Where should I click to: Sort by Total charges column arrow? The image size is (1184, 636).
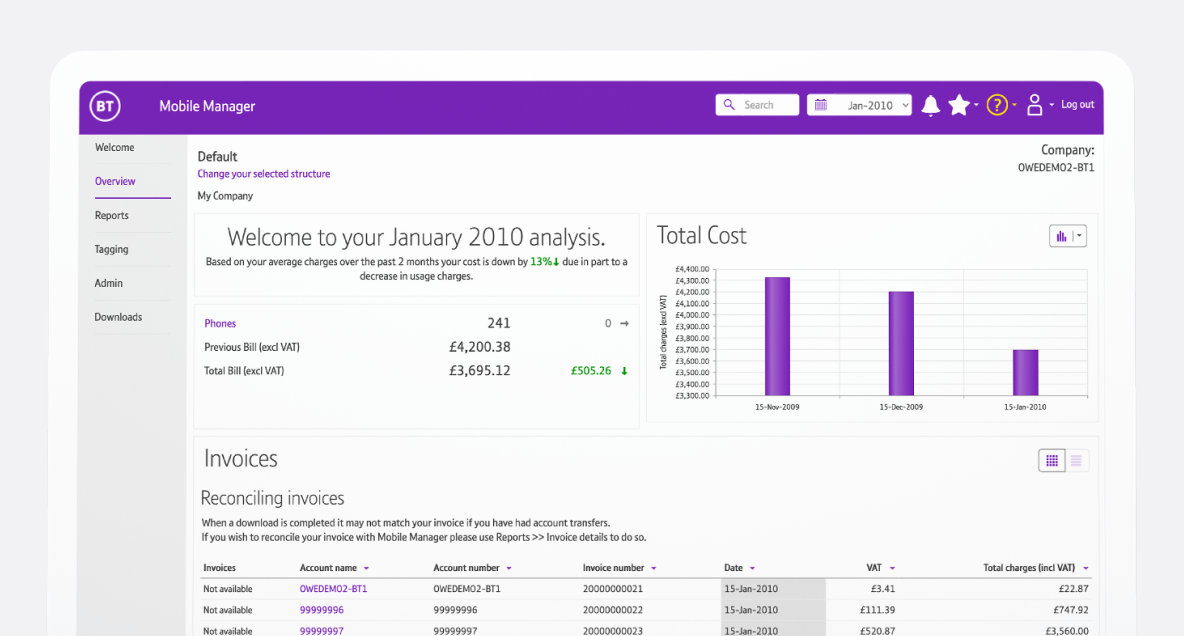1085,568
